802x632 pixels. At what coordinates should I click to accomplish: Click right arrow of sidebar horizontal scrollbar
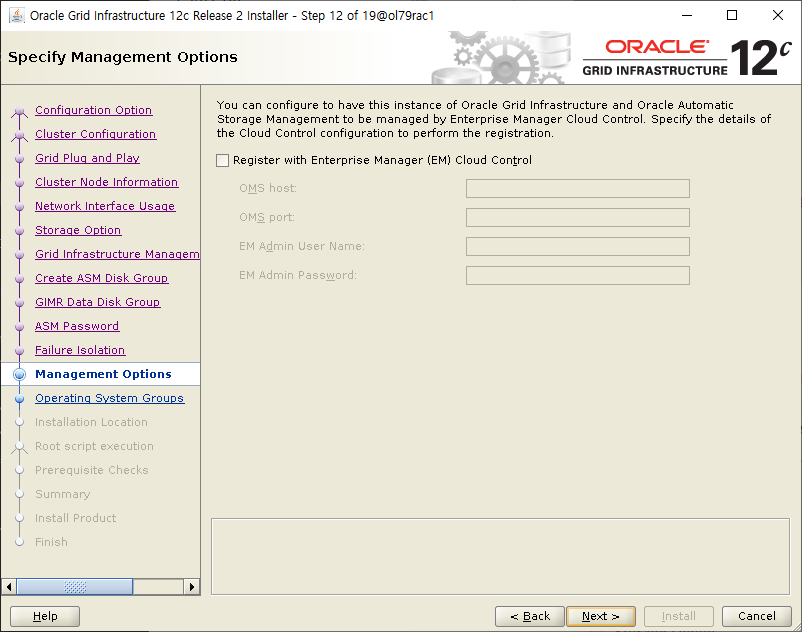point(191,586)
